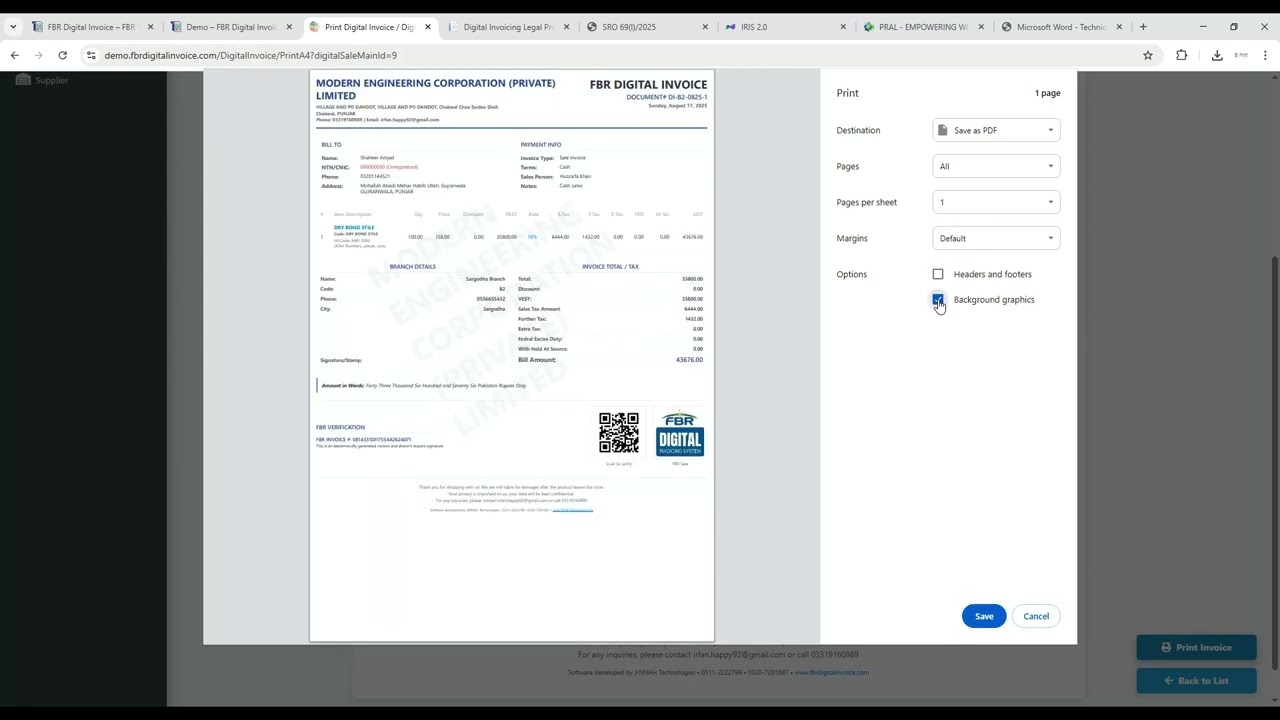
Task: Click the Print Invoice button behind the dialog
Action: pos(1196,647)
